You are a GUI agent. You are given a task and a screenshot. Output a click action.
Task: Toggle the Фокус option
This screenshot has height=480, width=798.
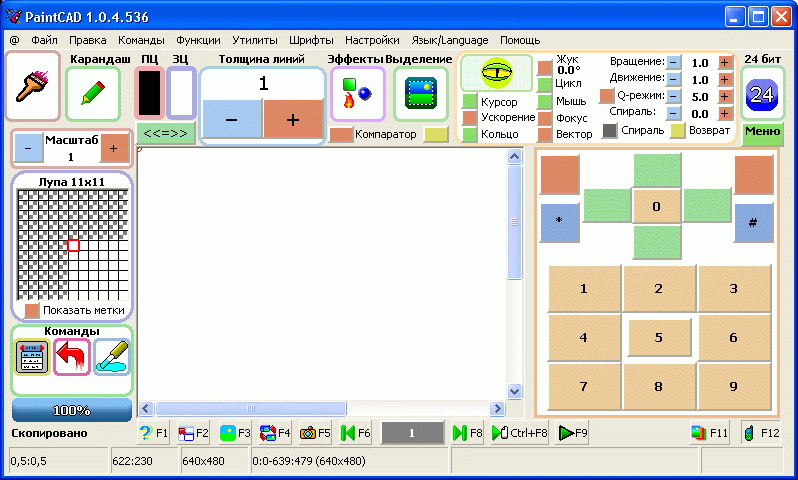click(545, 118)
